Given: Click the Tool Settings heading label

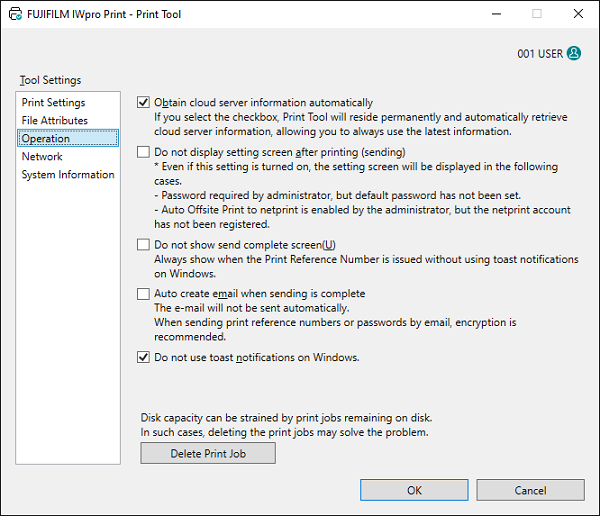Looking at the screenshot, I should (x=50, y=80).
